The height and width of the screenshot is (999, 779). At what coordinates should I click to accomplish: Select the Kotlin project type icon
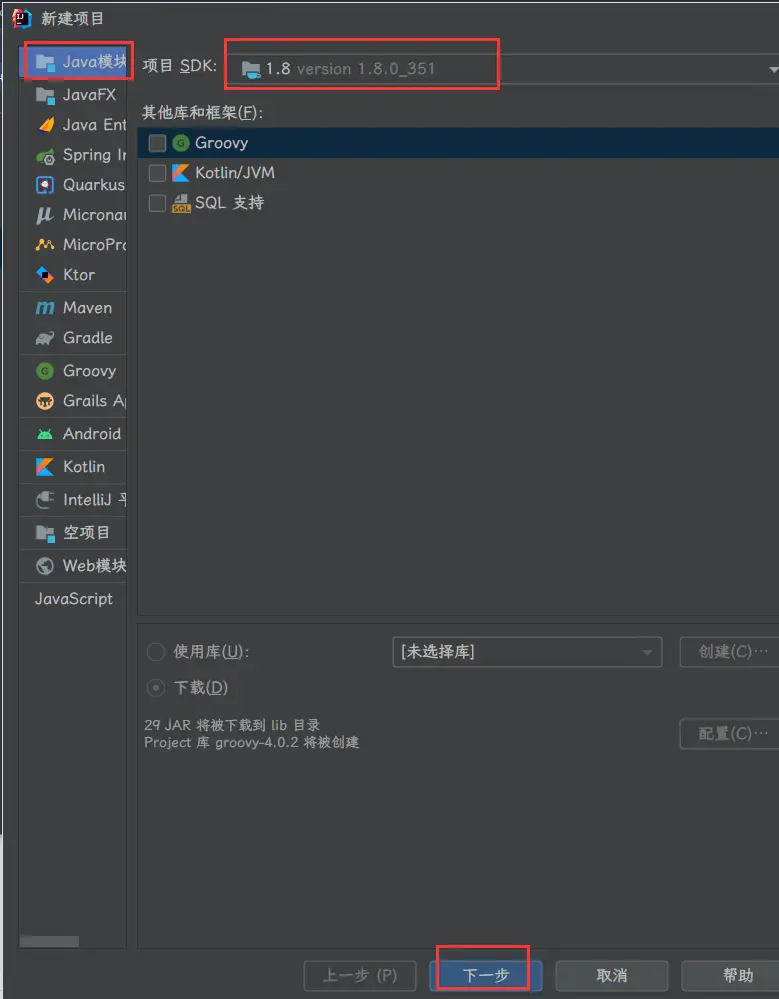[x=45, y=467]
